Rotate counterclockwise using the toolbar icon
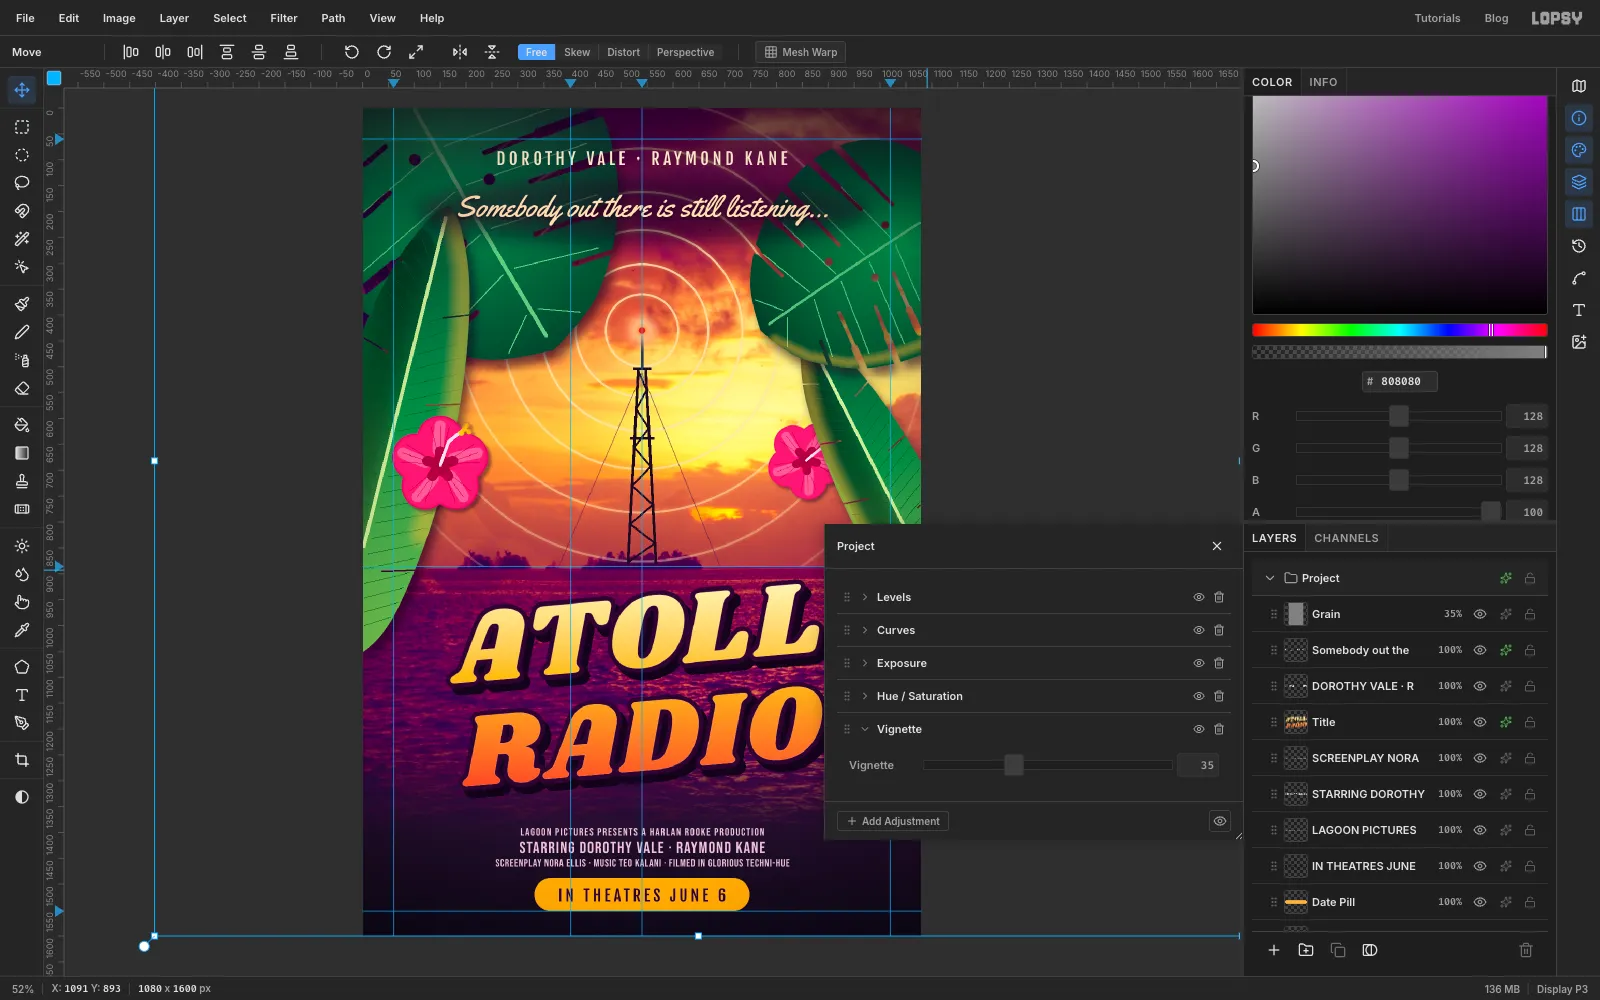 pyautogui.click(x=351, y=52)
